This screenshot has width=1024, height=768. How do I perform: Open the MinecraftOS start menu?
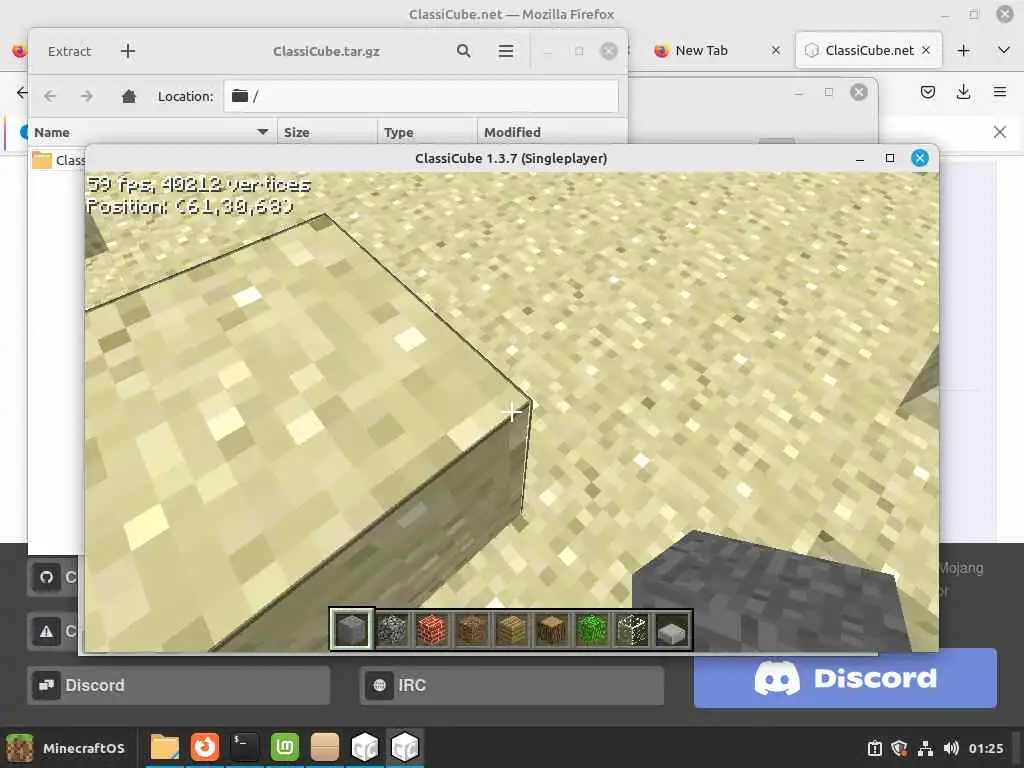[x=67, y=748]
